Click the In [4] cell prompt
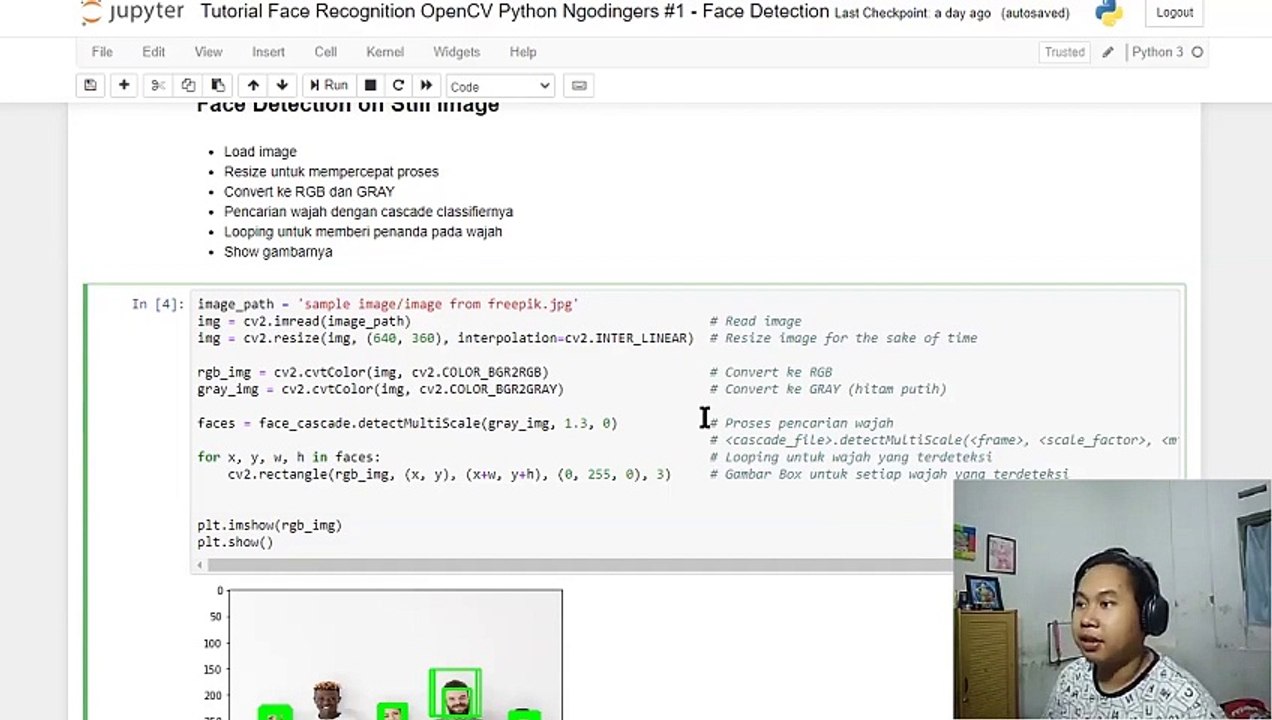The height and width of the screenshot is (720, 1272). (158, 304)
